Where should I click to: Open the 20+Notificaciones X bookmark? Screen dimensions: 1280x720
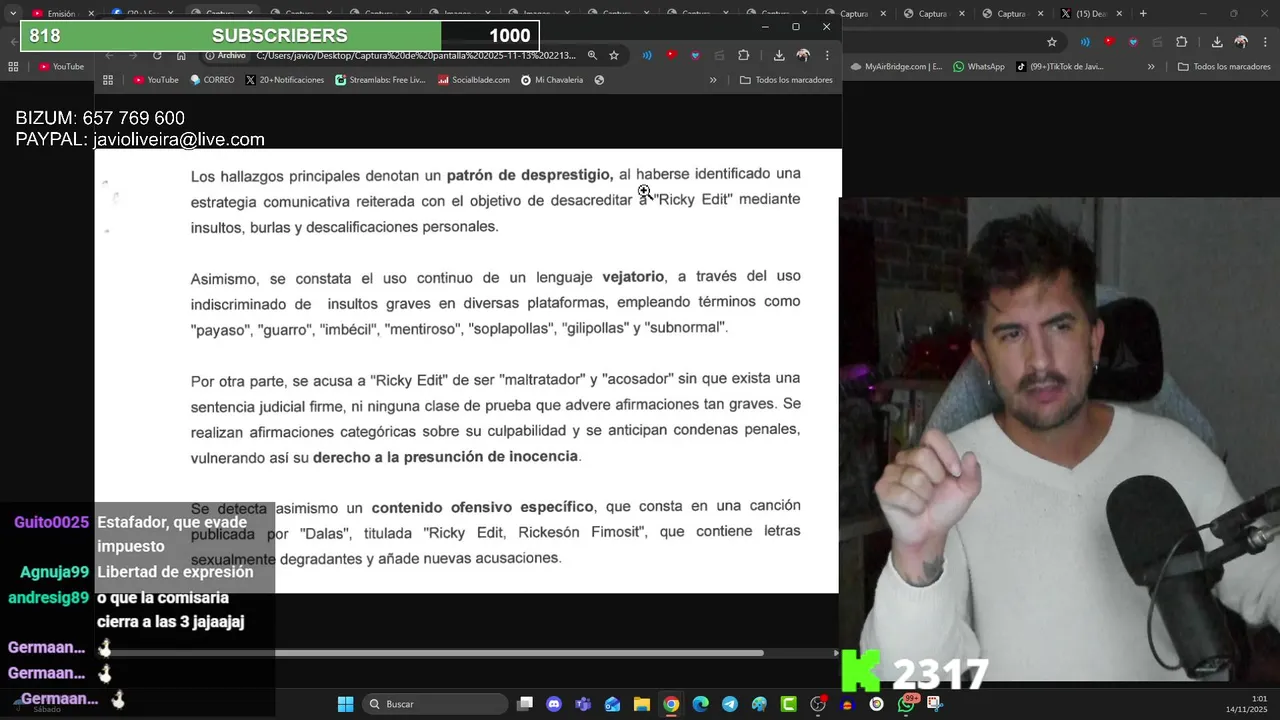pyautogui.click(x=285, y=80)
